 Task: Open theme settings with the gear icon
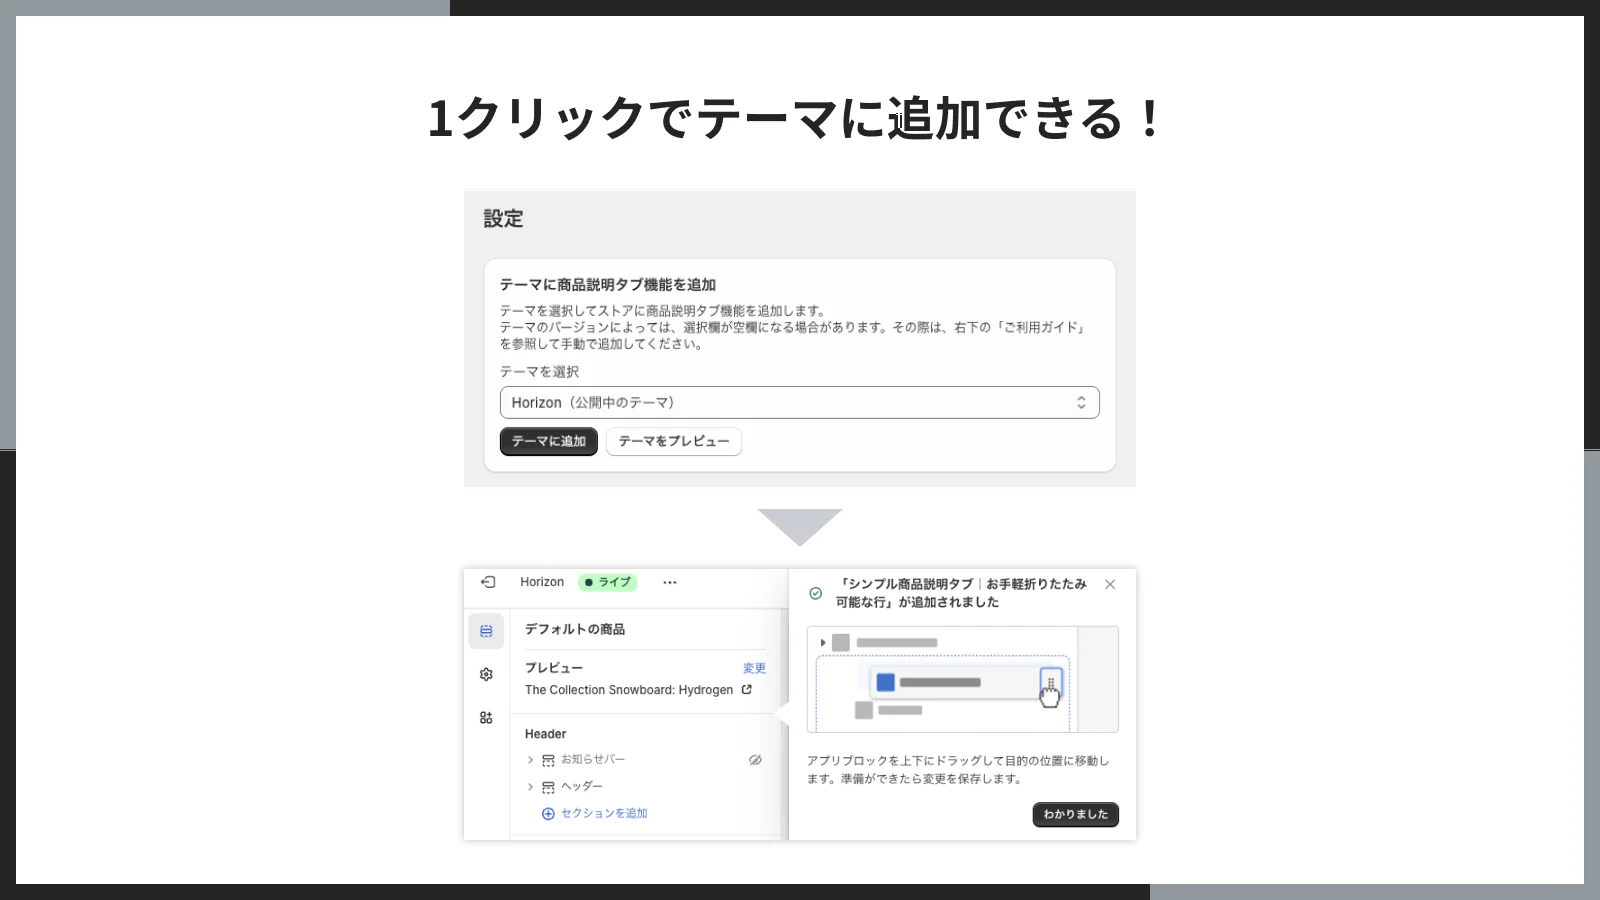coord(486,674)
